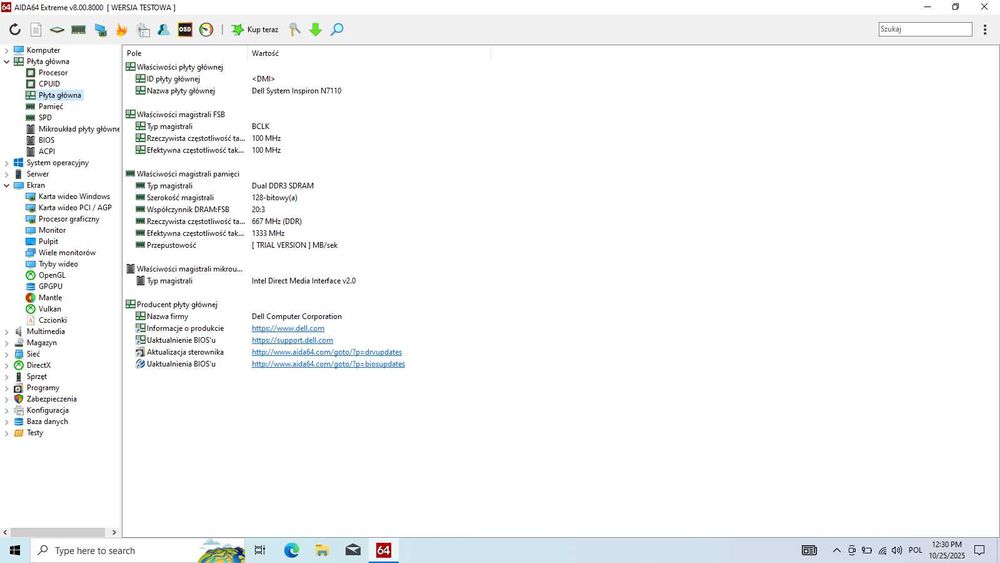Click the Dell System Inspiron N7110 value

click(296, 91)
